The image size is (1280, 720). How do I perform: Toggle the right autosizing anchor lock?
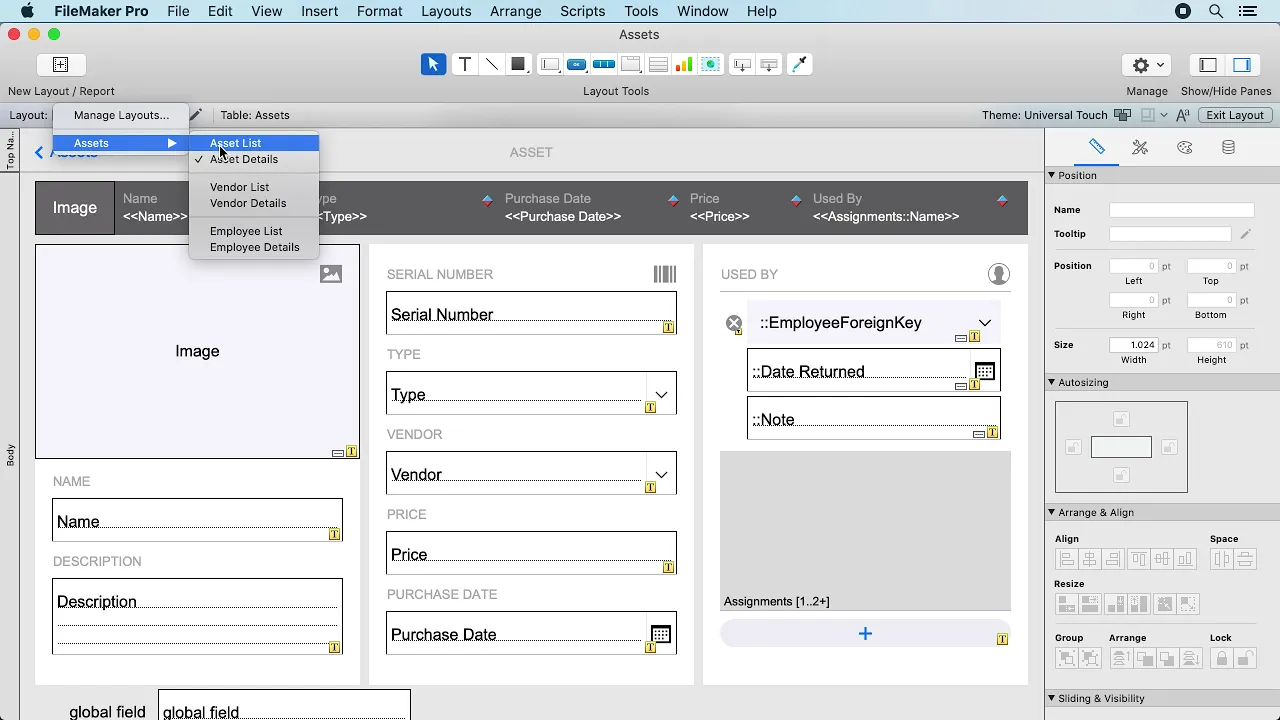(1169, 447)
